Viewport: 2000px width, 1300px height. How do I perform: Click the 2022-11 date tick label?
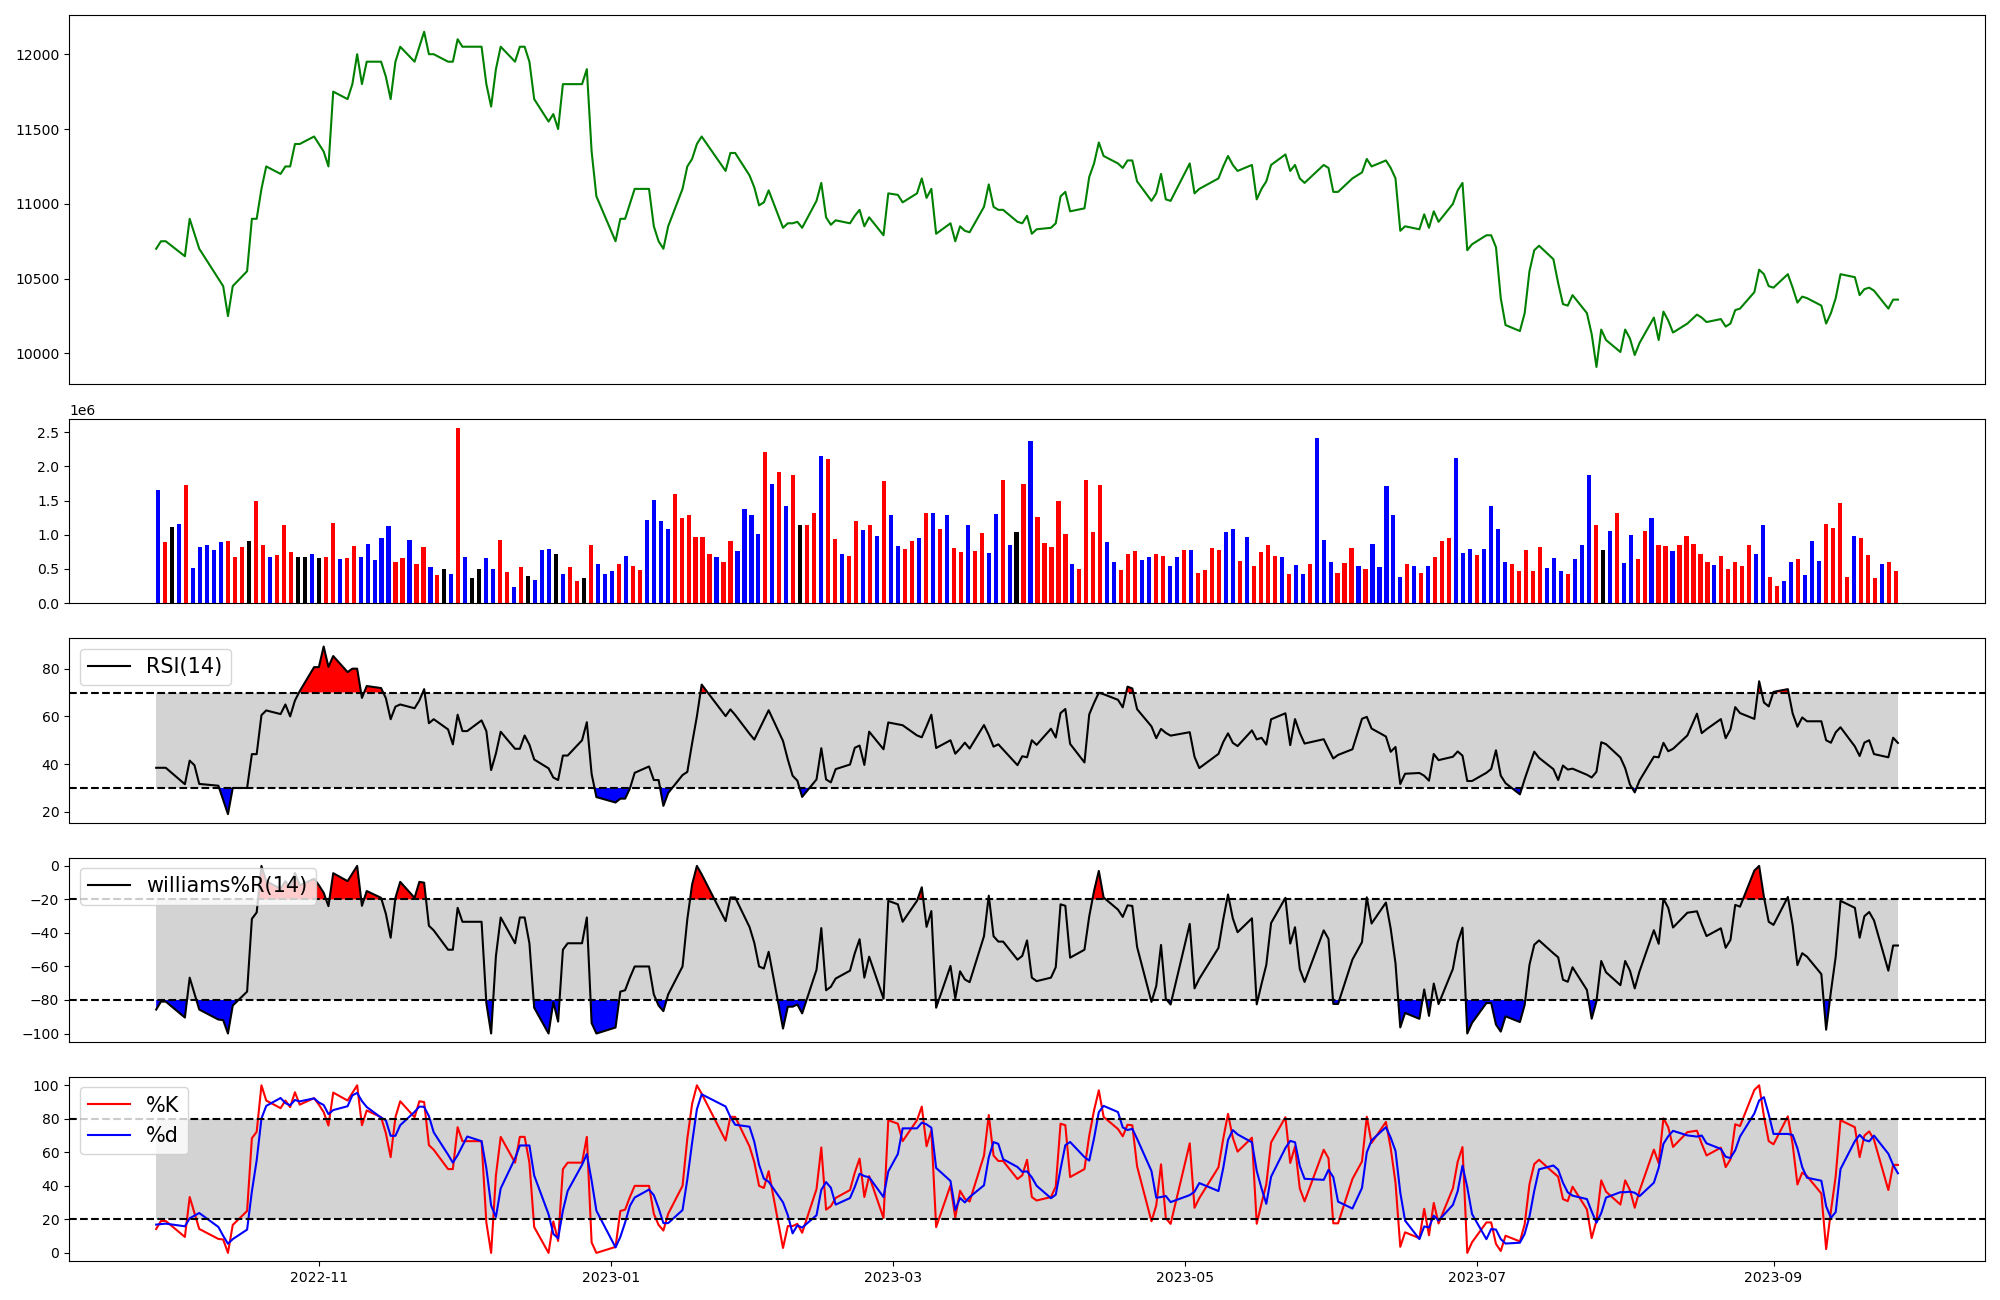click(319, 1277)
